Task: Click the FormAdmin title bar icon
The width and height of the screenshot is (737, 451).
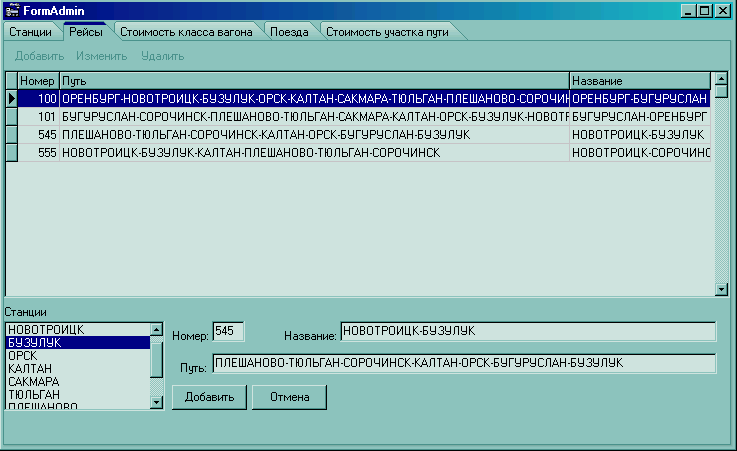Action: click(x=12, y=10)
